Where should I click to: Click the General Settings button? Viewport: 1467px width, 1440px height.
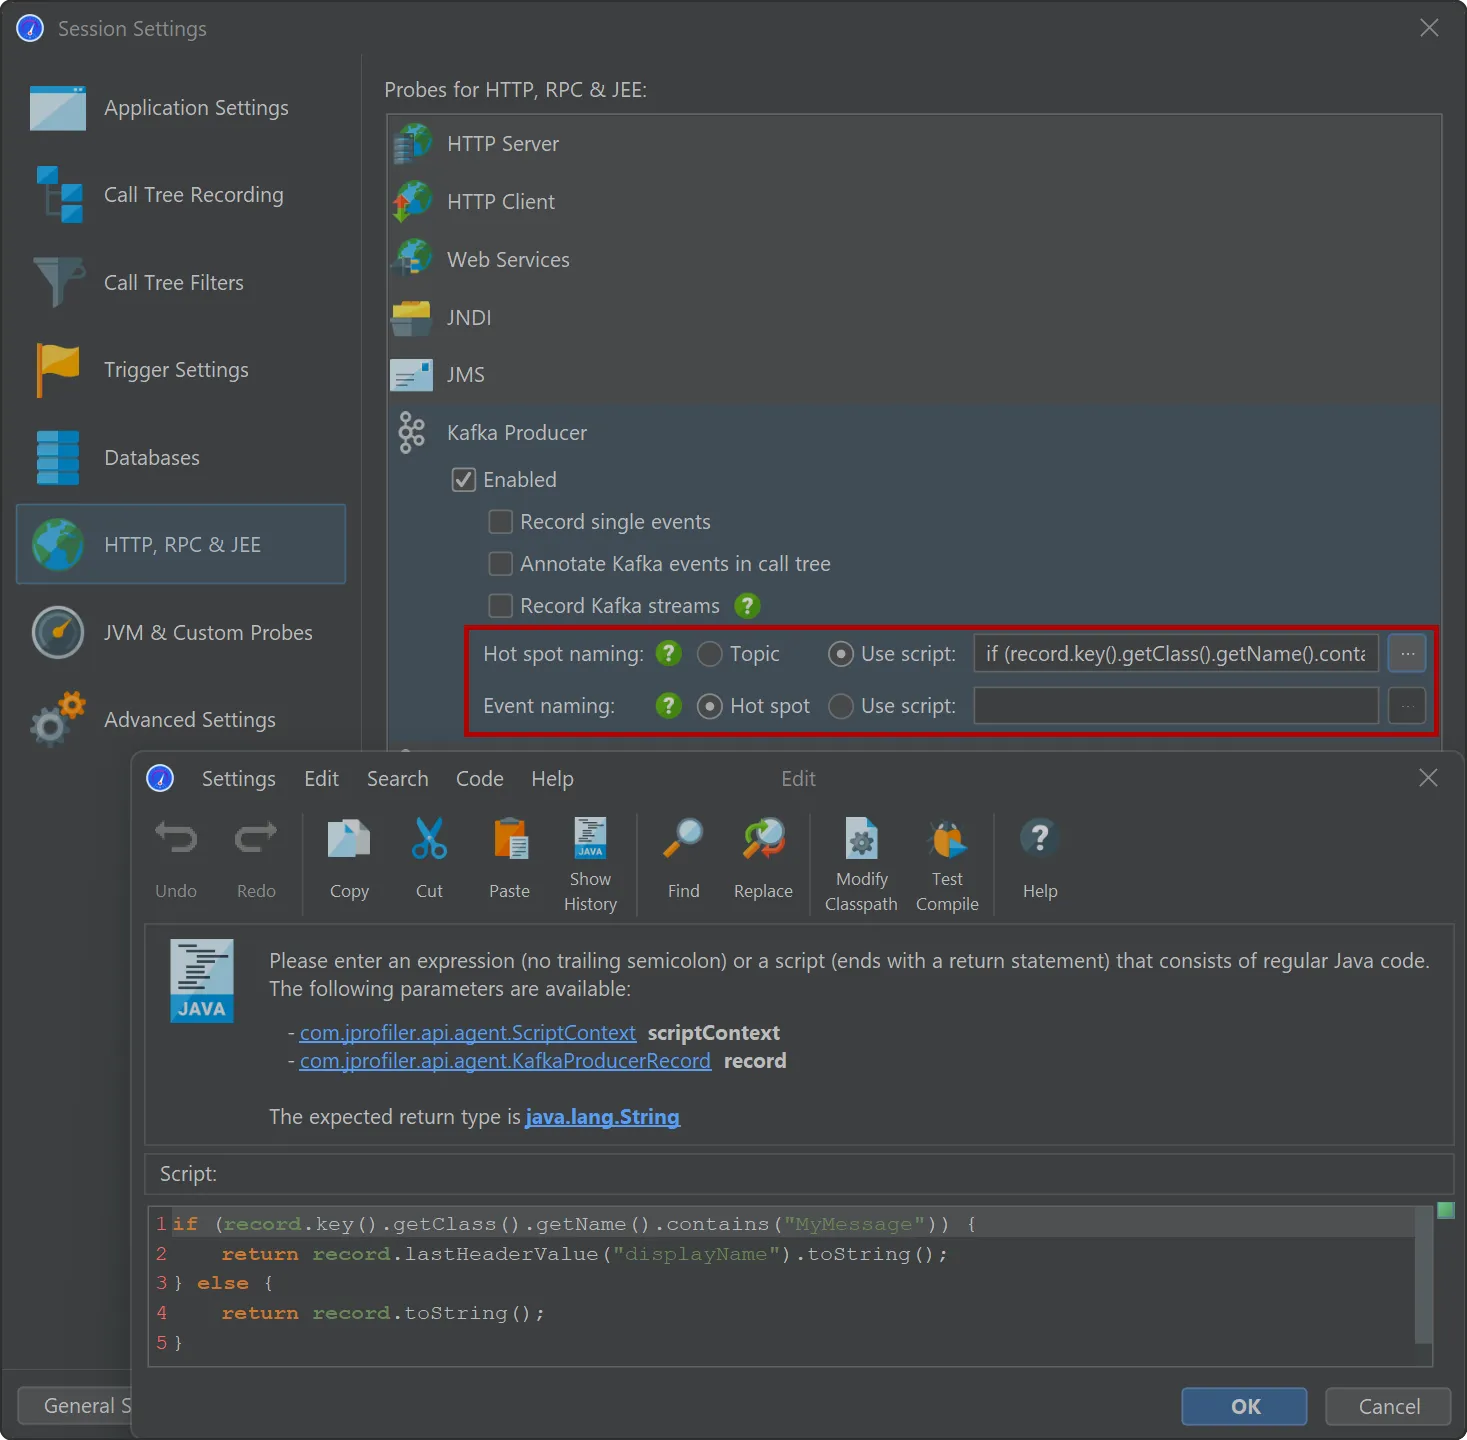click(x=75, y=1406)
